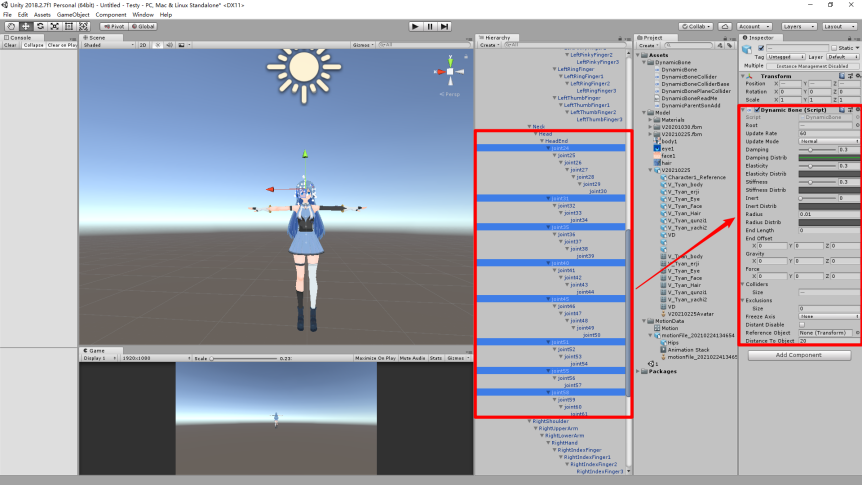Open the Edit menu

coord(23,15)
